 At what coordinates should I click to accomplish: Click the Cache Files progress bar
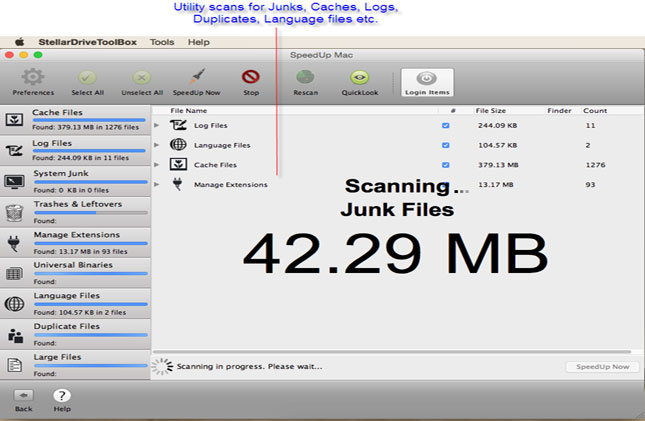click(x=89, y=120)
